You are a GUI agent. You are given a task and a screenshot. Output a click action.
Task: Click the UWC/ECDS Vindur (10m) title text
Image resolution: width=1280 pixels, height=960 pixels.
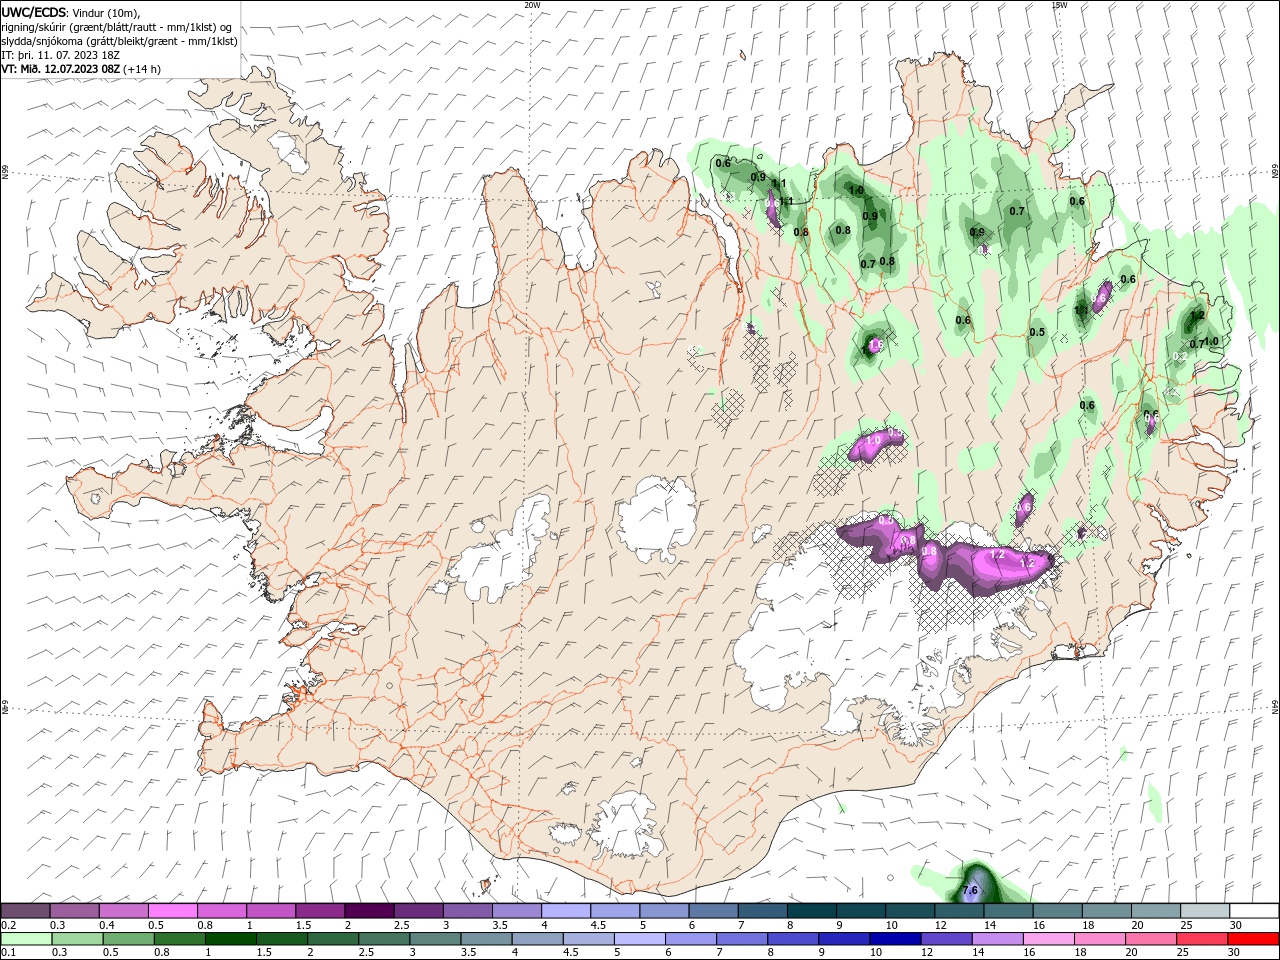tap(71, 12)
